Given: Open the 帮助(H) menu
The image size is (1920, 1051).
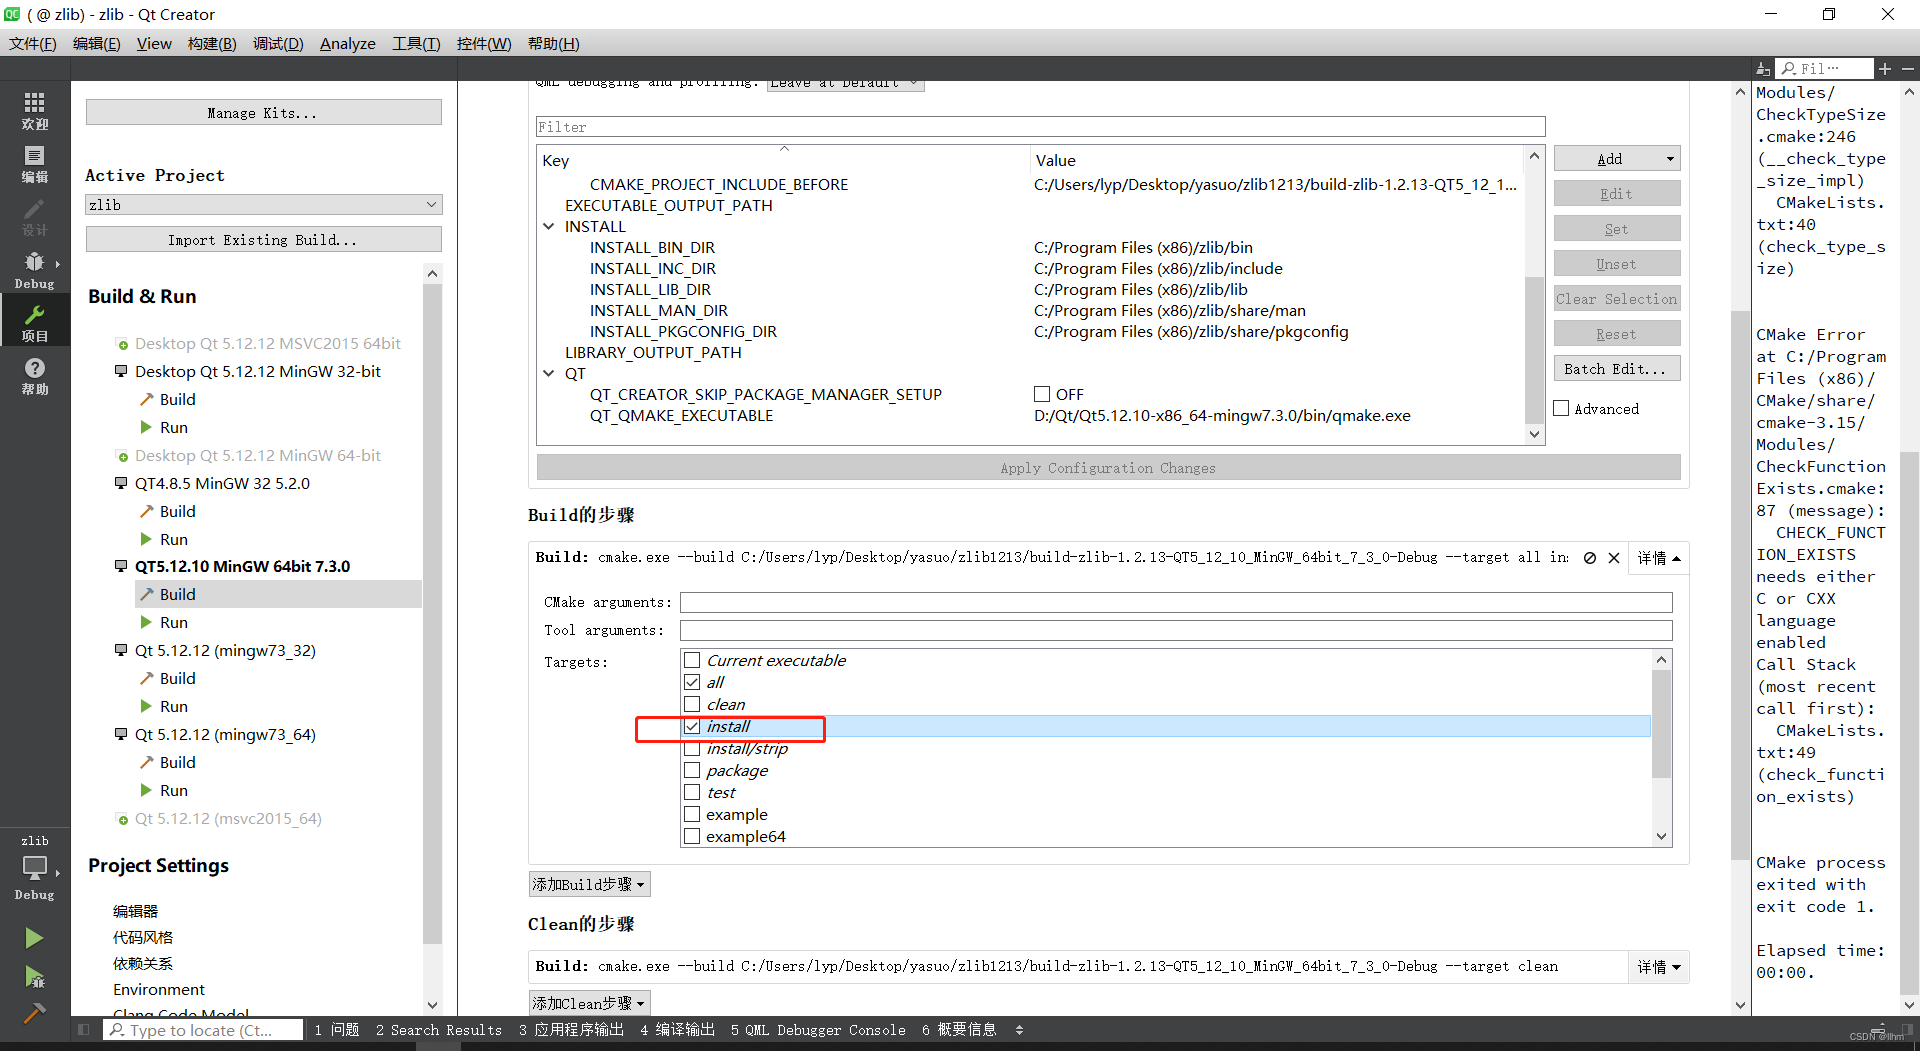Looking at the screenshot, I should coord(553,43).
